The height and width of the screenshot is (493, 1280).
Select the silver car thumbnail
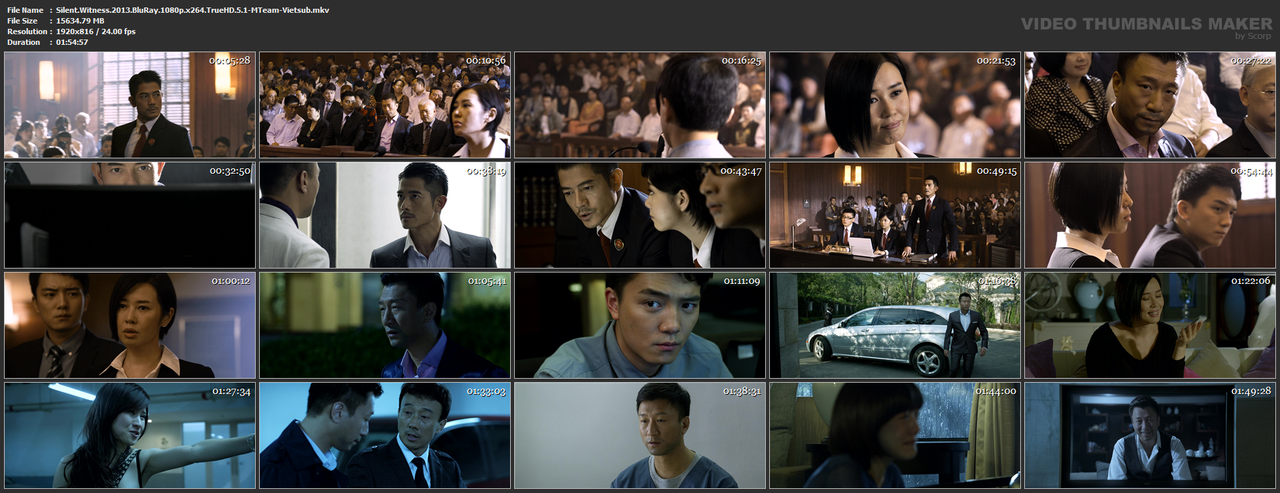coord(895,325)
